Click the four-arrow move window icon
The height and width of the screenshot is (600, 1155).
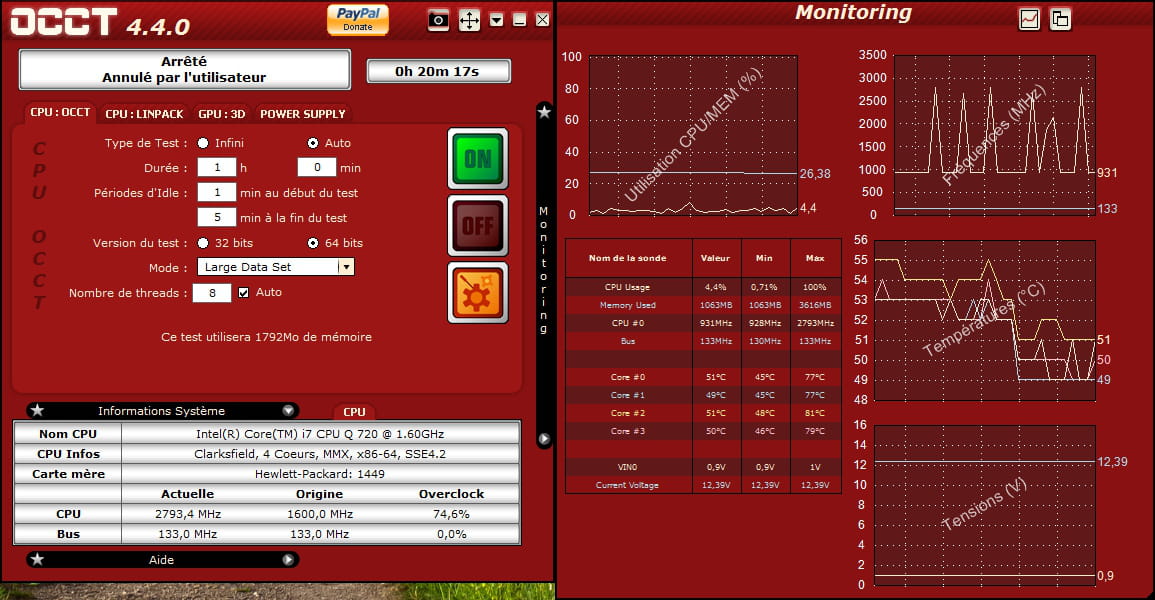click(x=469, y=20)
